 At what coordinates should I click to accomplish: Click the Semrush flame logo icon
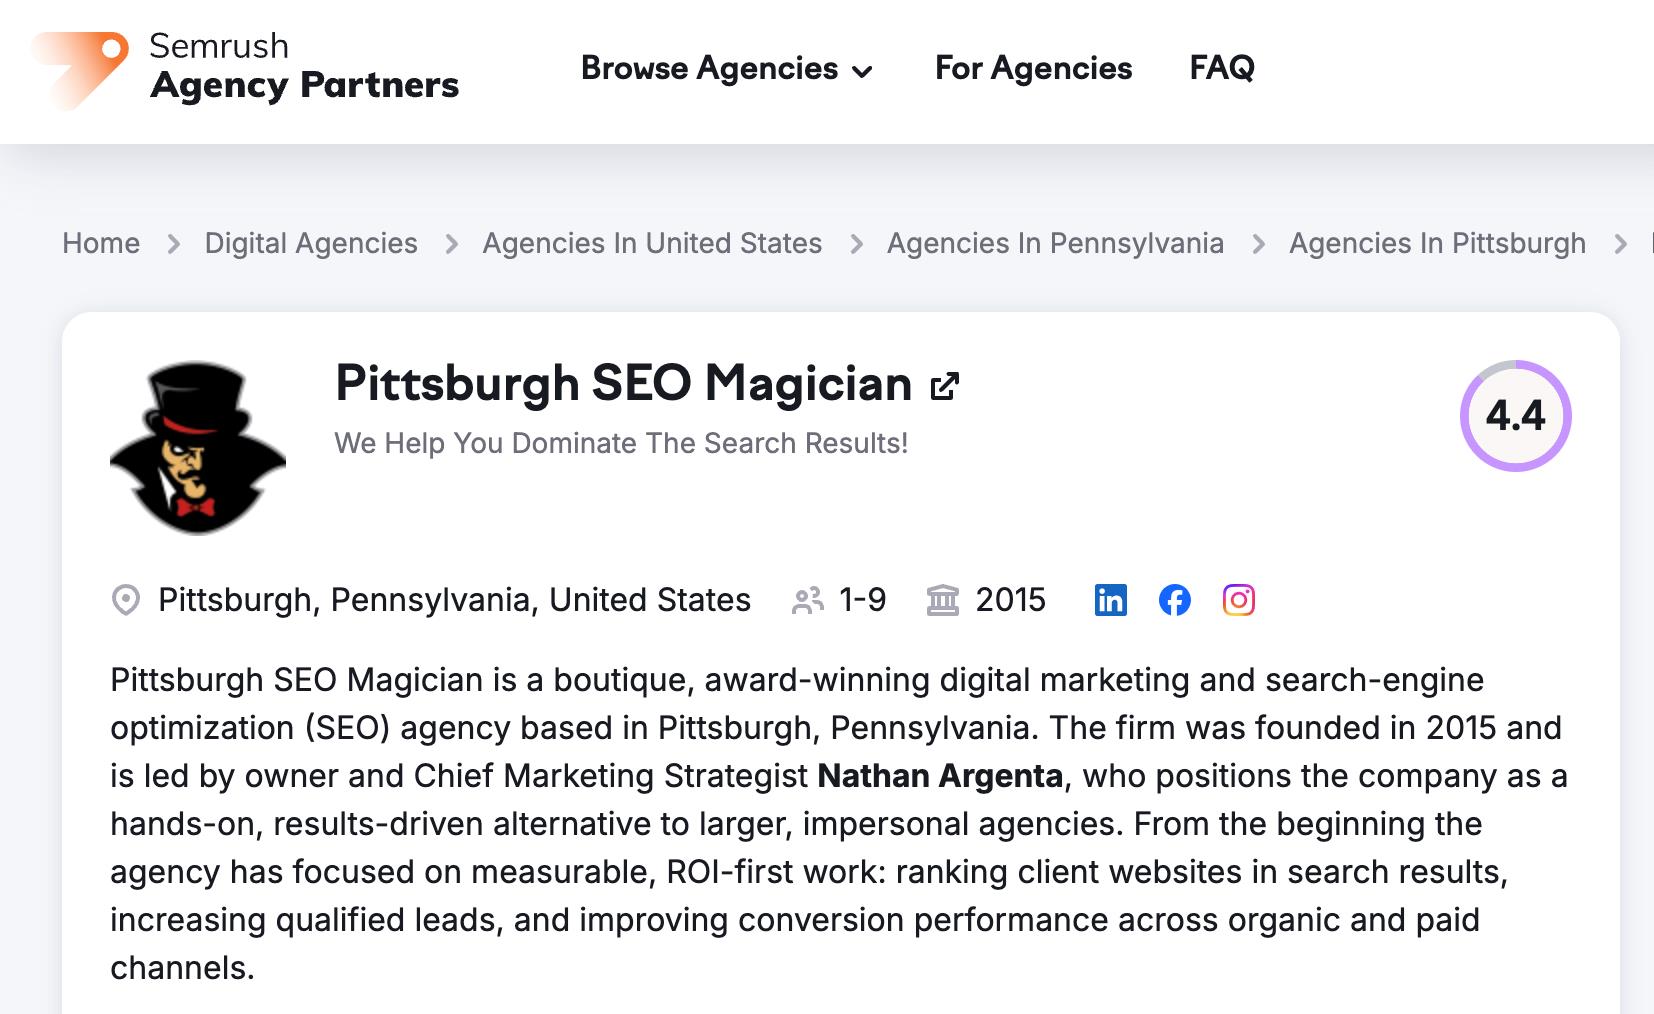(x=81, y=68)
